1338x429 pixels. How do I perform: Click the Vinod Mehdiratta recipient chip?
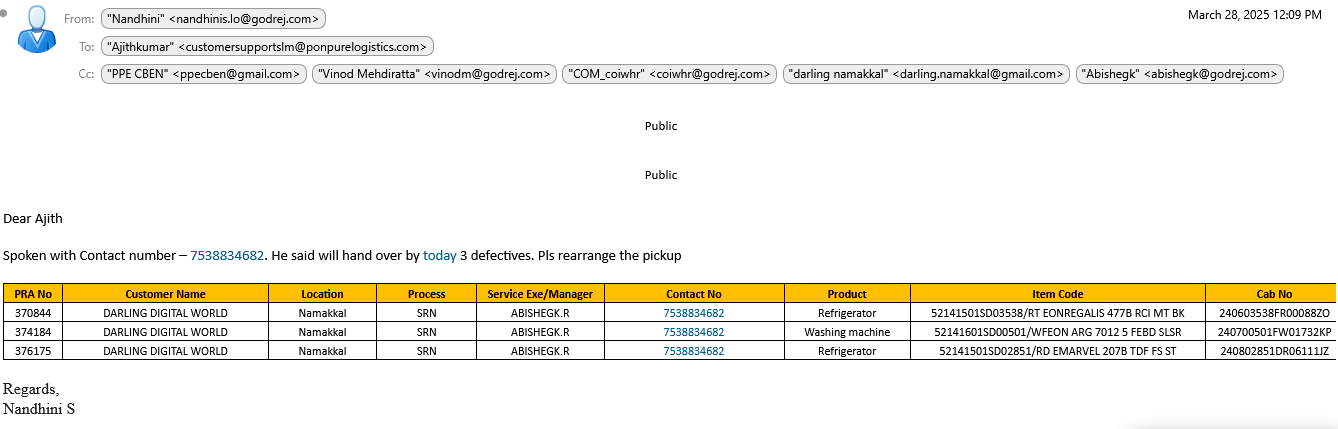pos(434,73)
